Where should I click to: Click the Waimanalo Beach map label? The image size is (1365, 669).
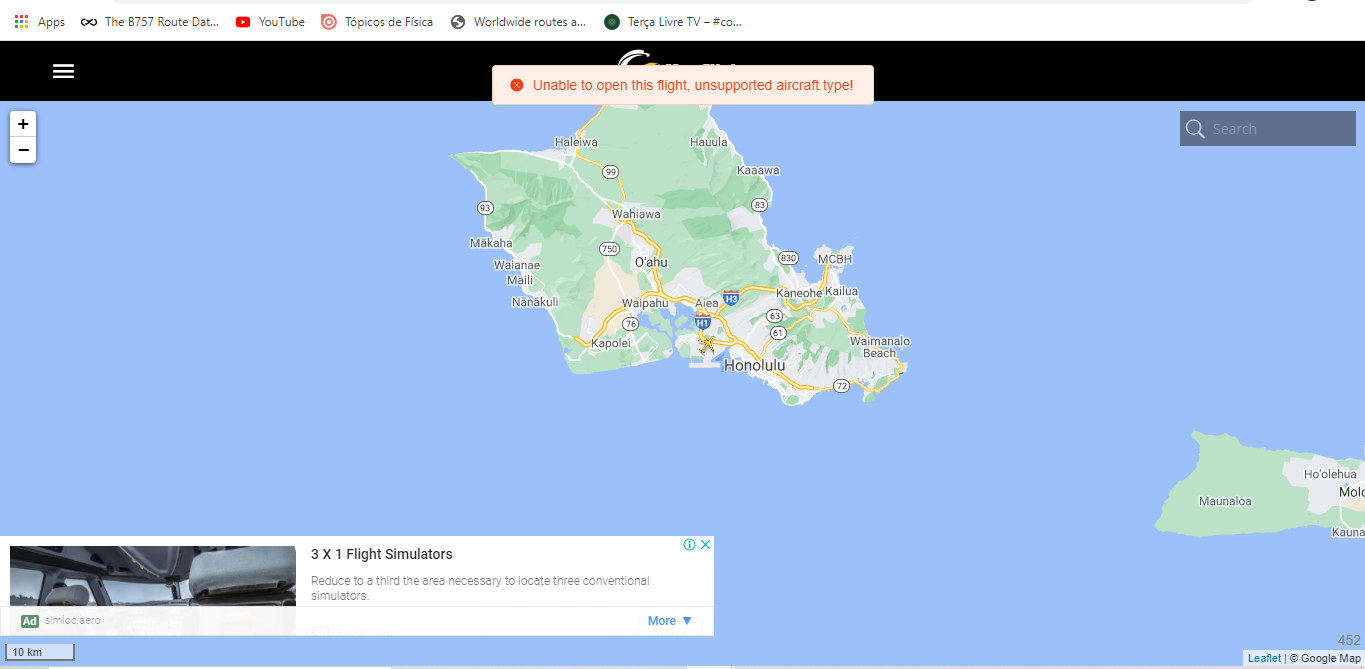880,347
